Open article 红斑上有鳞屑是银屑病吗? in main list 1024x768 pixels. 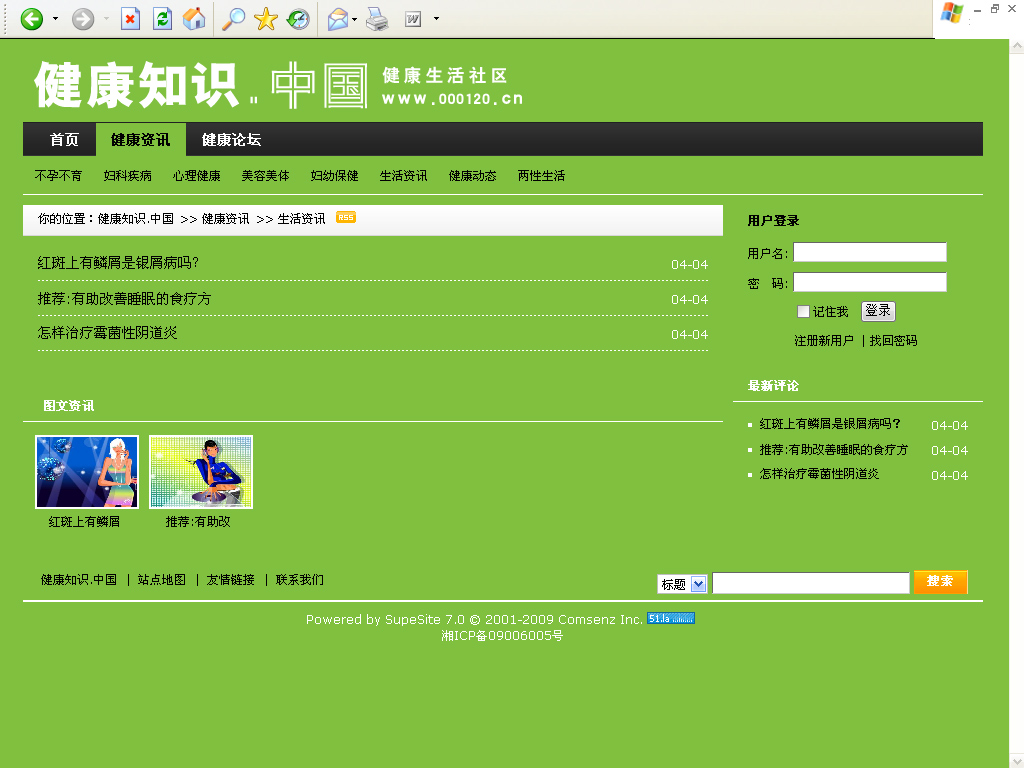[118, 263]
